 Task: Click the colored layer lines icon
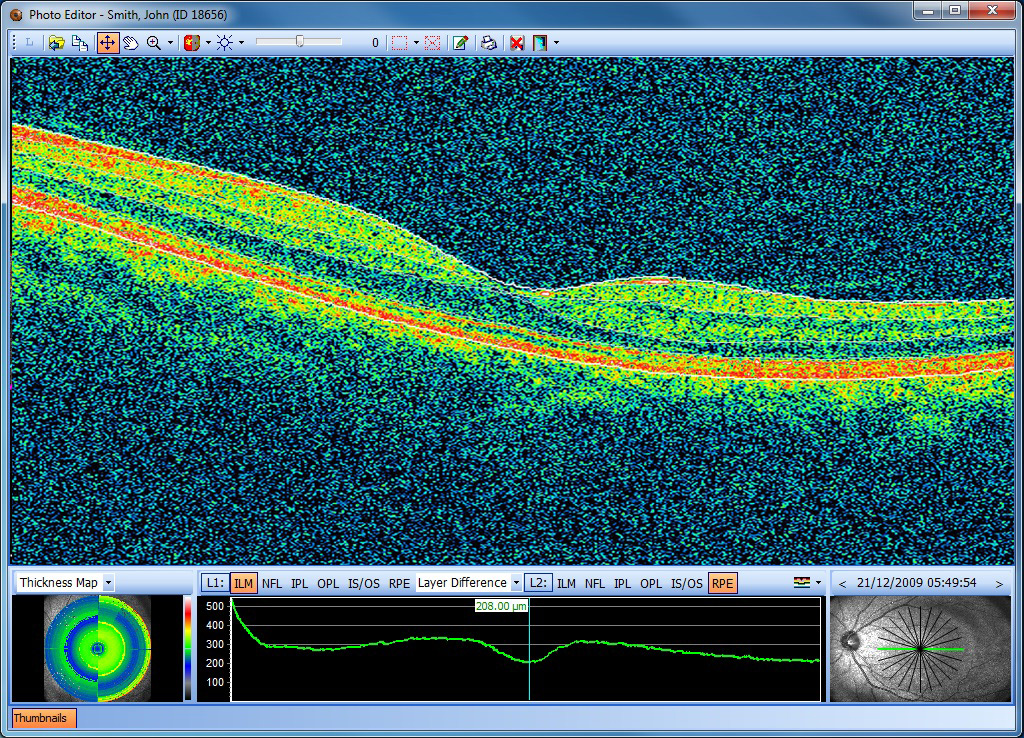click(x=802, y=583)
